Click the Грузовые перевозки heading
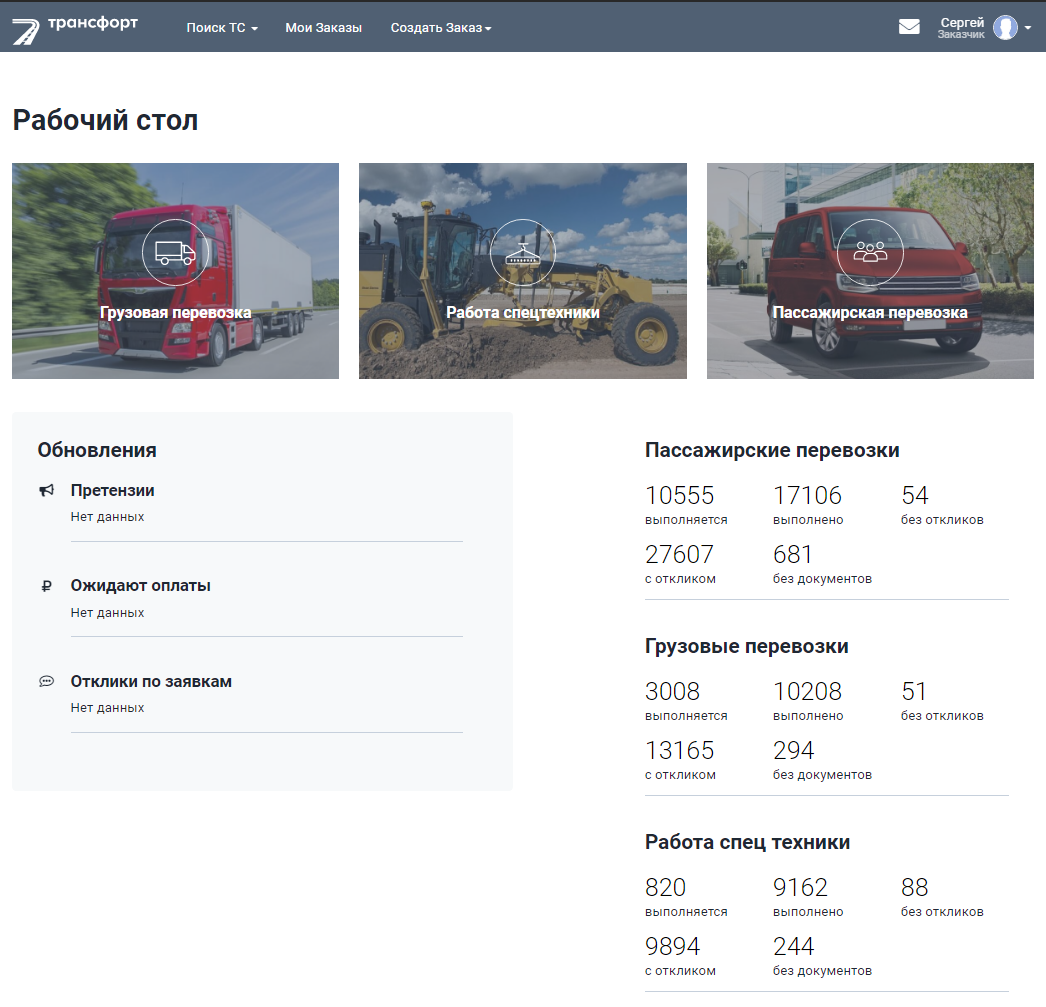Image resolution: width=1046 pixels, height=1007 pixels. pyautogui.click(x=746, y=646)
